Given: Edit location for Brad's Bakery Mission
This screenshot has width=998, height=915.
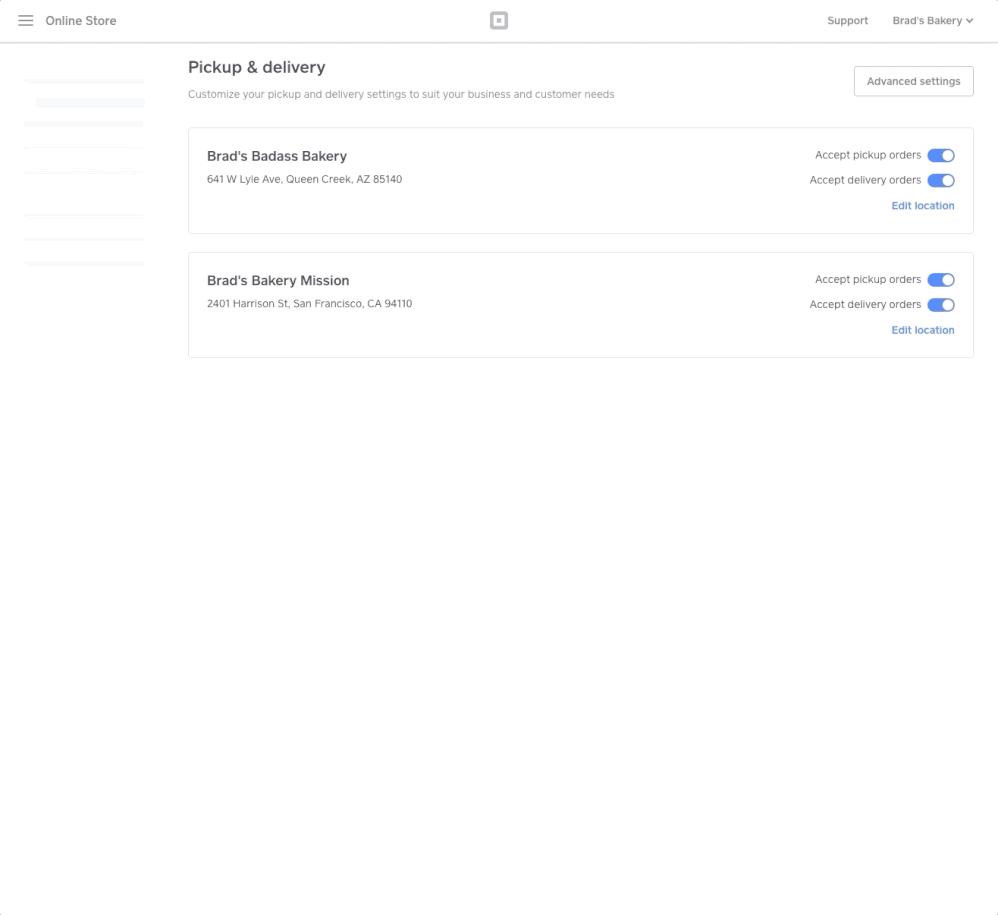Looking at the screenshot, I should (922, 330).
